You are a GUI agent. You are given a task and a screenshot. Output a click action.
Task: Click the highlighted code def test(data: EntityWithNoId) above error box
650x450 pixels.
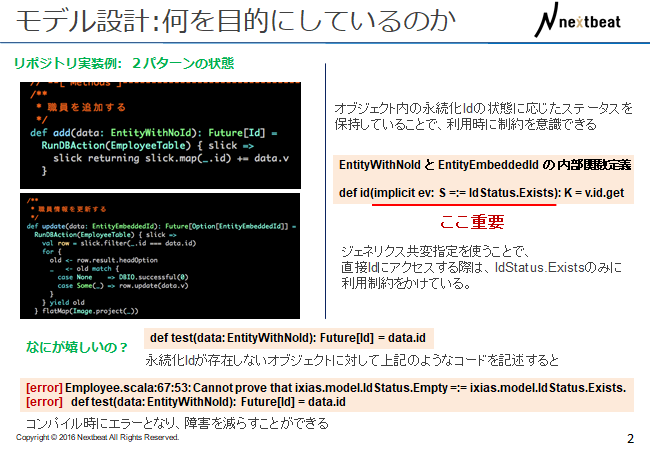pyautogui.click(x=289, y=338)
